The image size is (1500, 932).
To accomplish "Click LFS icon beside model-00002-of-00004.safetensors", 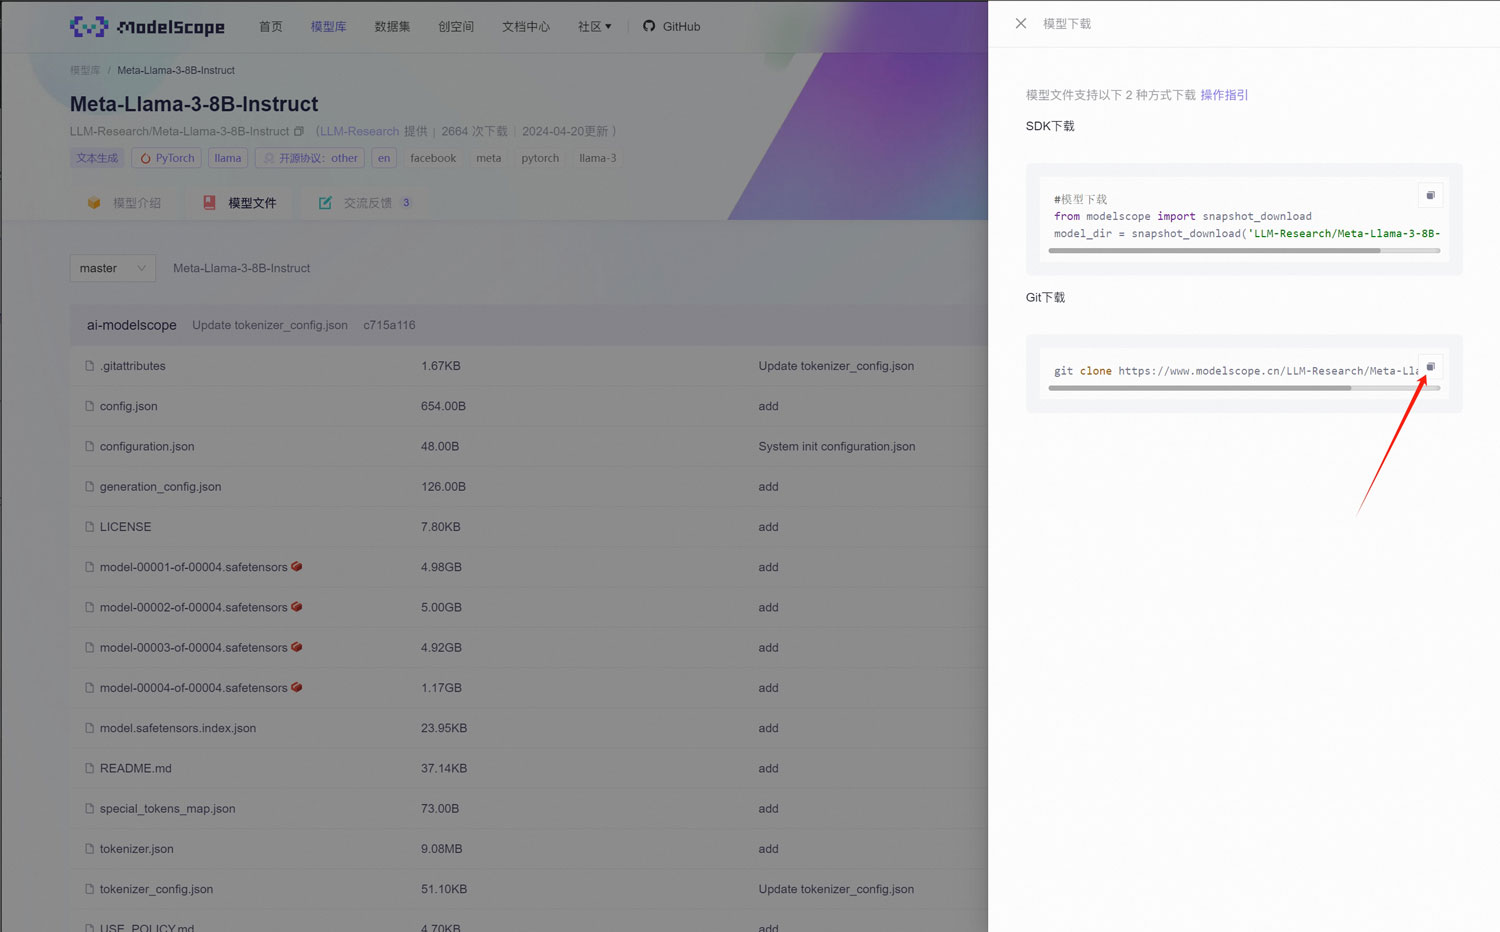I will (x=297, y=607).
